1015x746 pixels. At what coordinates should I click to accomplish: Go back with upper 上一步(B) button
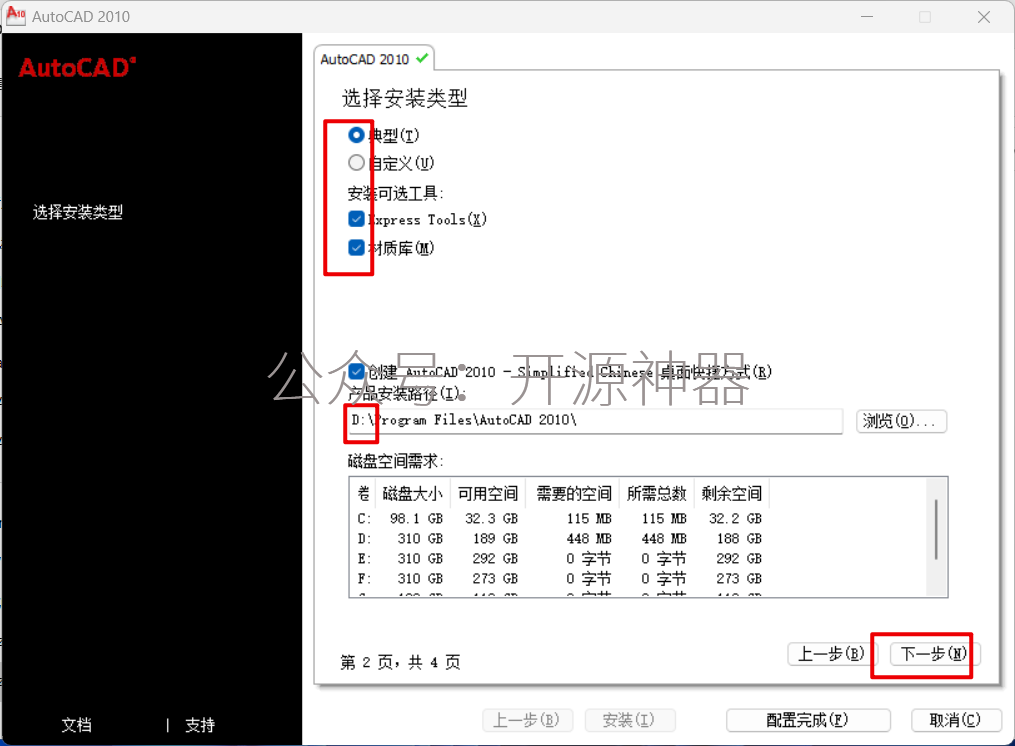[x=831, y=653]
